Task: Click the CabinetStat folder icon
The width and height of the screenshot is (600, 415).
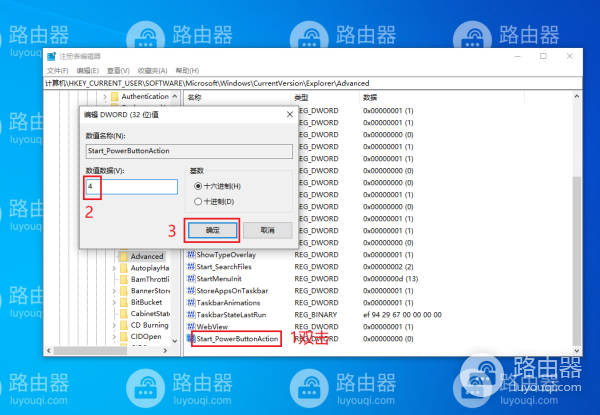Action: coord(124,314)
